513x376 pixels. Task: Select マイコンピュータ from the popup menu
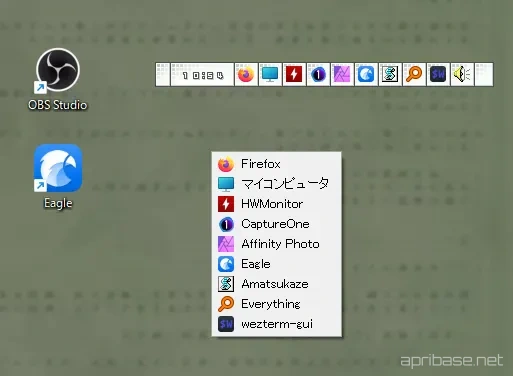click(276, 184)
